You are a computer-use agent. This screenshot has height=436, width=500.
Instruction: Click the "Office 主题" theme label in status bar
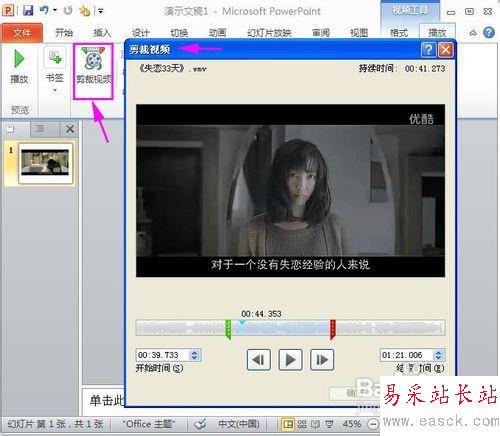149,424
